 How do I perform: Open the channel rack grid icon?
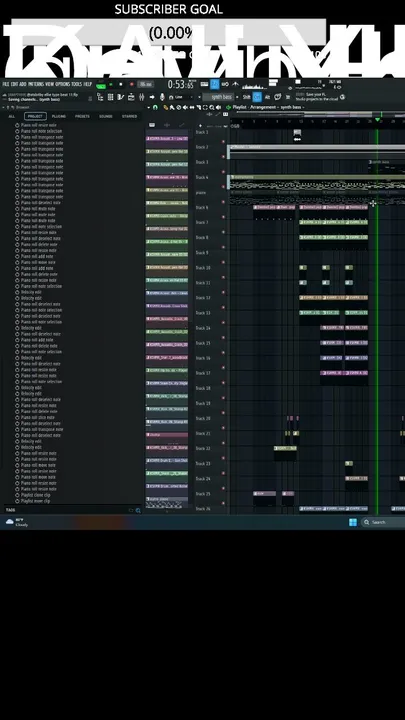click(111, 97)
